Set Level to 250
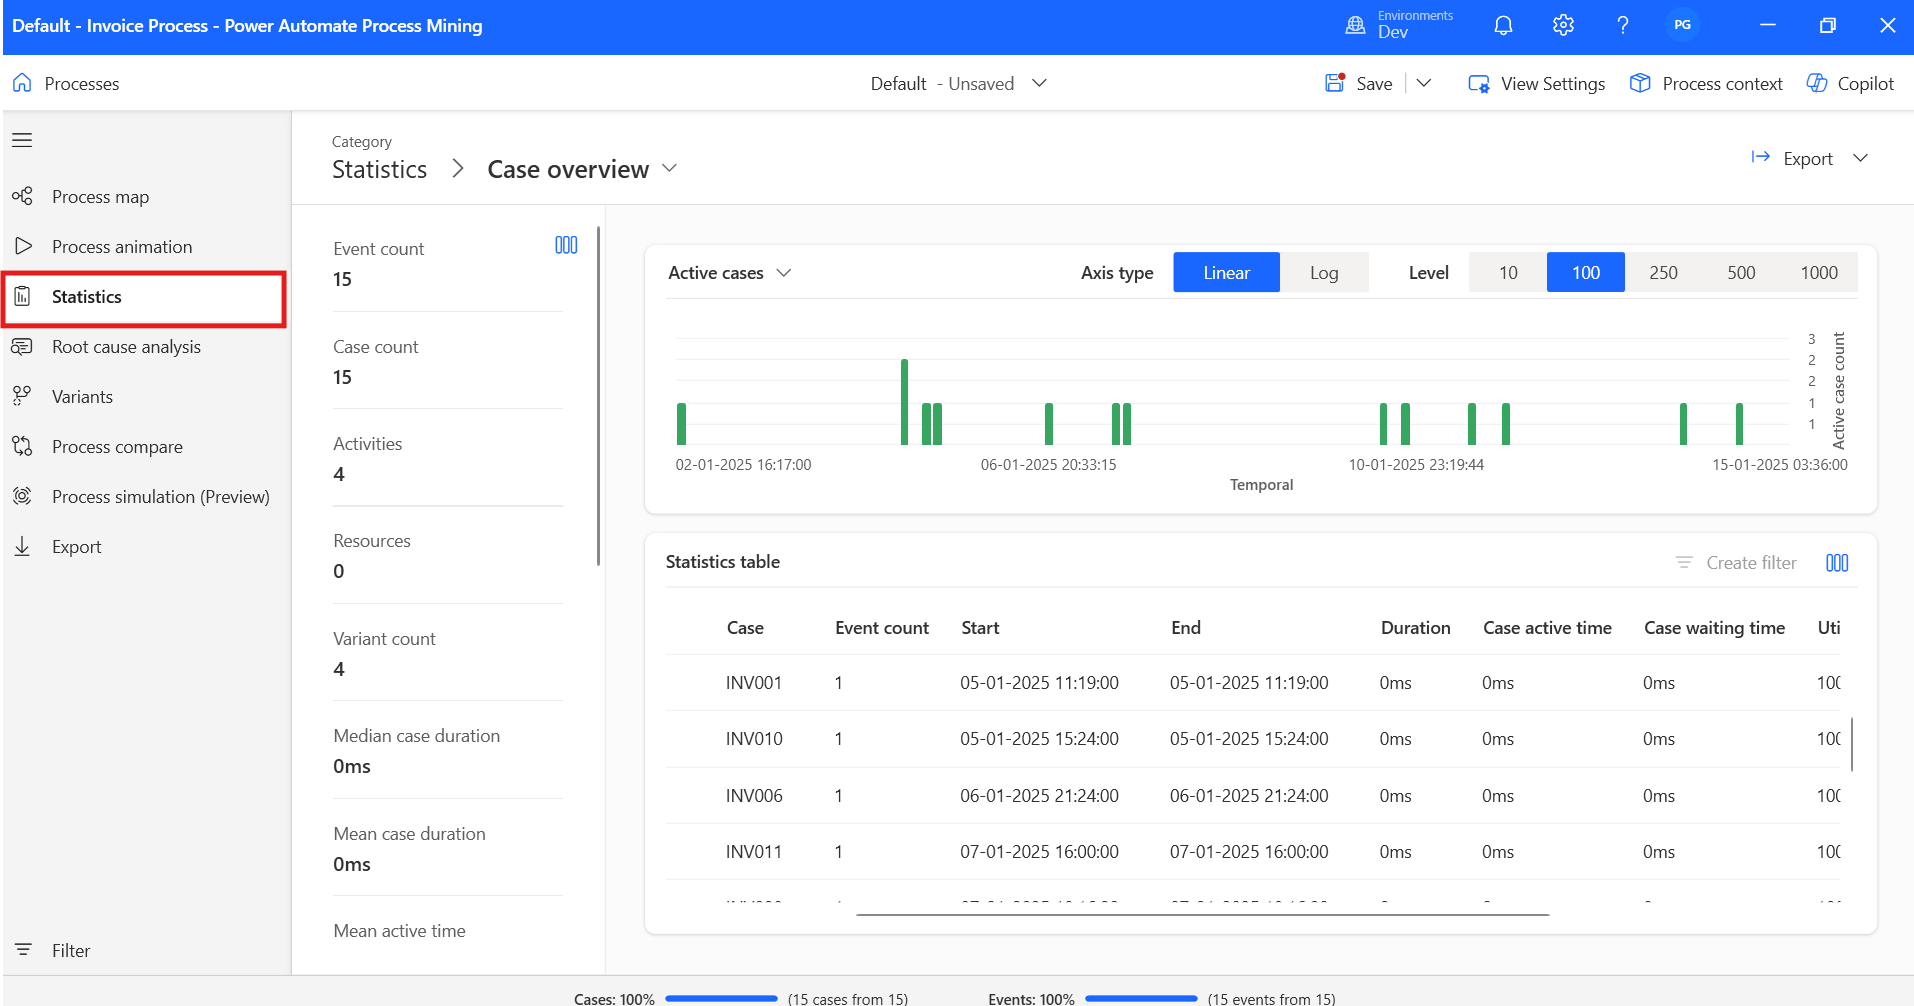Viewport: 1914px width, 1006px height. point(1663,273)
